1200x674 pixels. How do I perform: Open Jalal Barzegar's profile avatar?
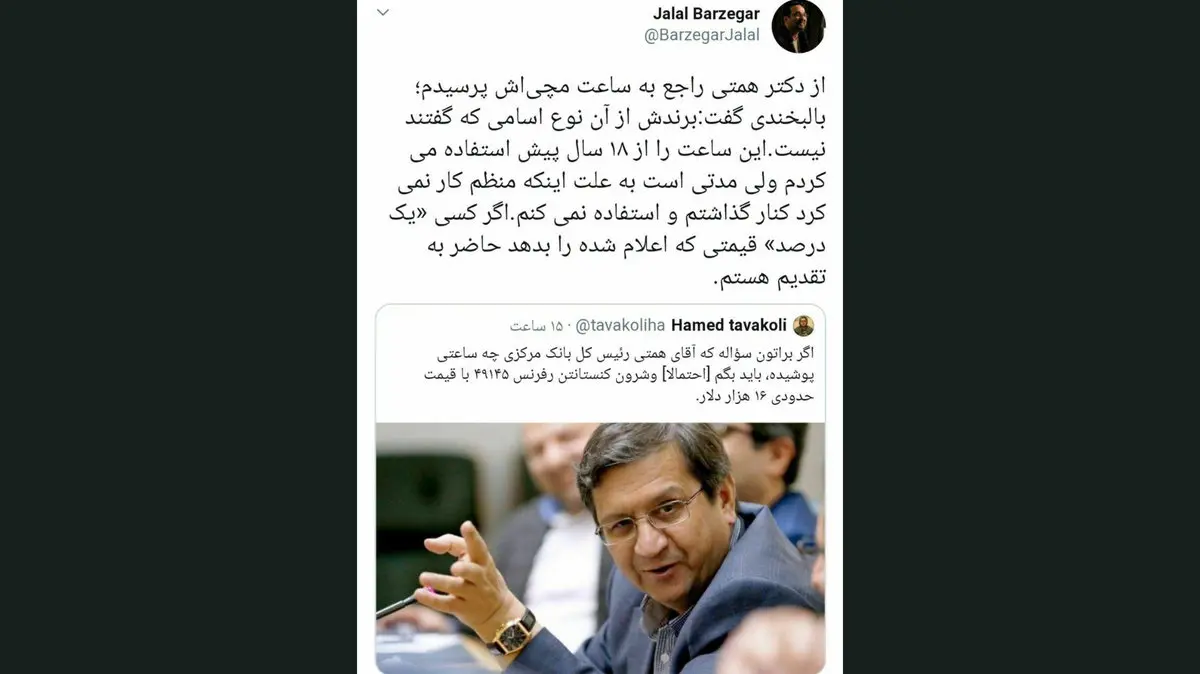point(798,26)
